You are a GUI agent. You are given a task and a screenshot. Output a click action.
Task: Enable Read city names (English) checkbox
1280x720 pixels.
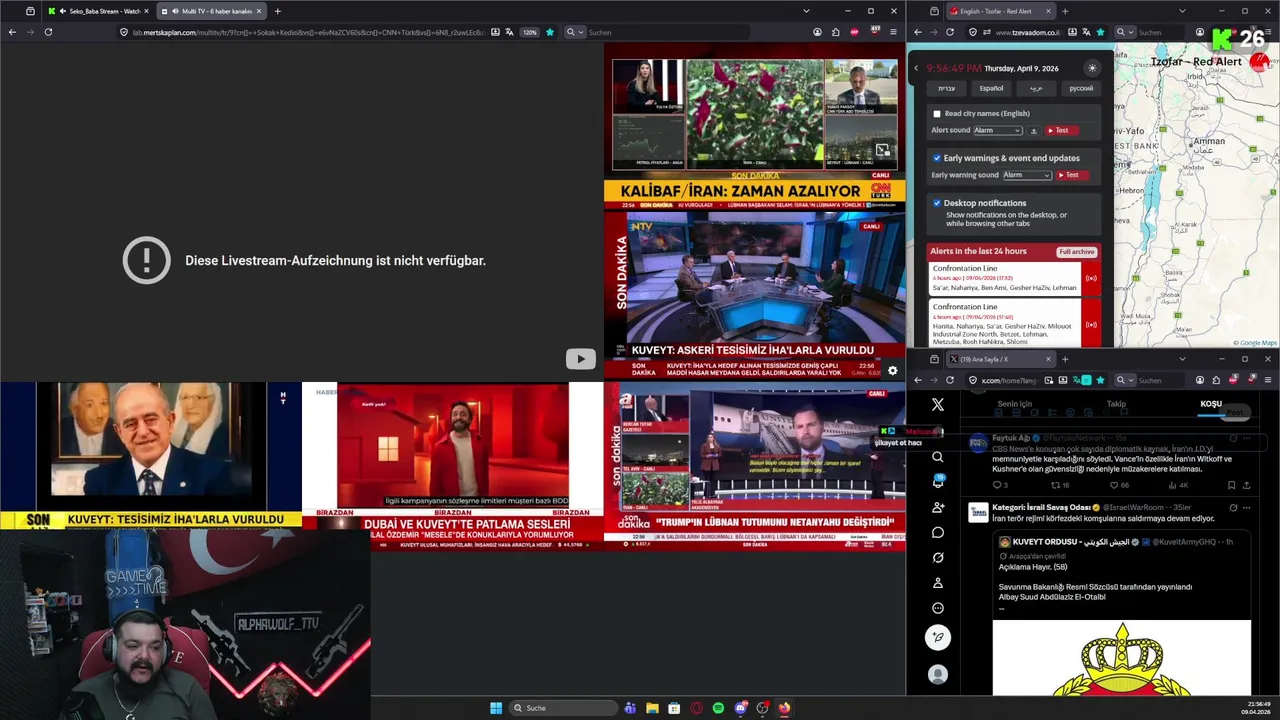point(937,114)
